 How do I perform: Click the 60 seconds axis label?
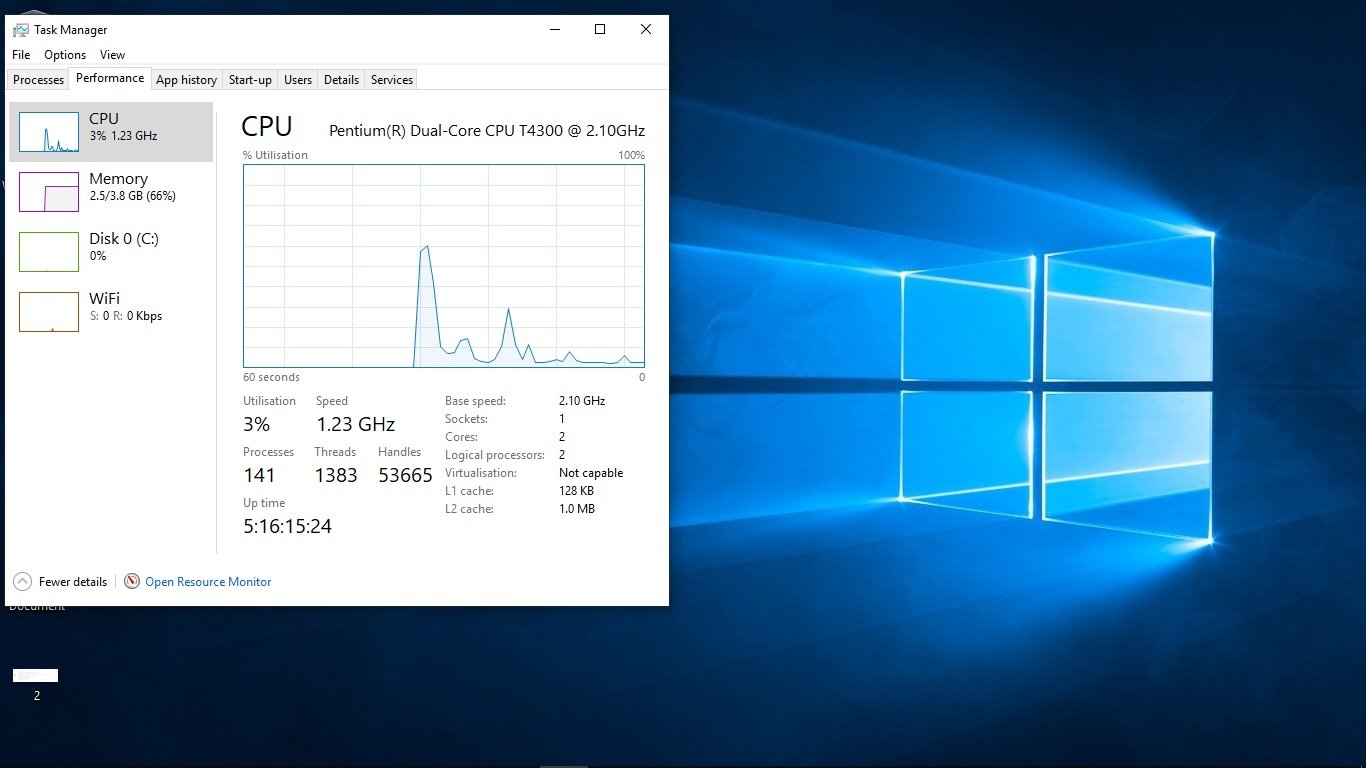pos(271,377)
